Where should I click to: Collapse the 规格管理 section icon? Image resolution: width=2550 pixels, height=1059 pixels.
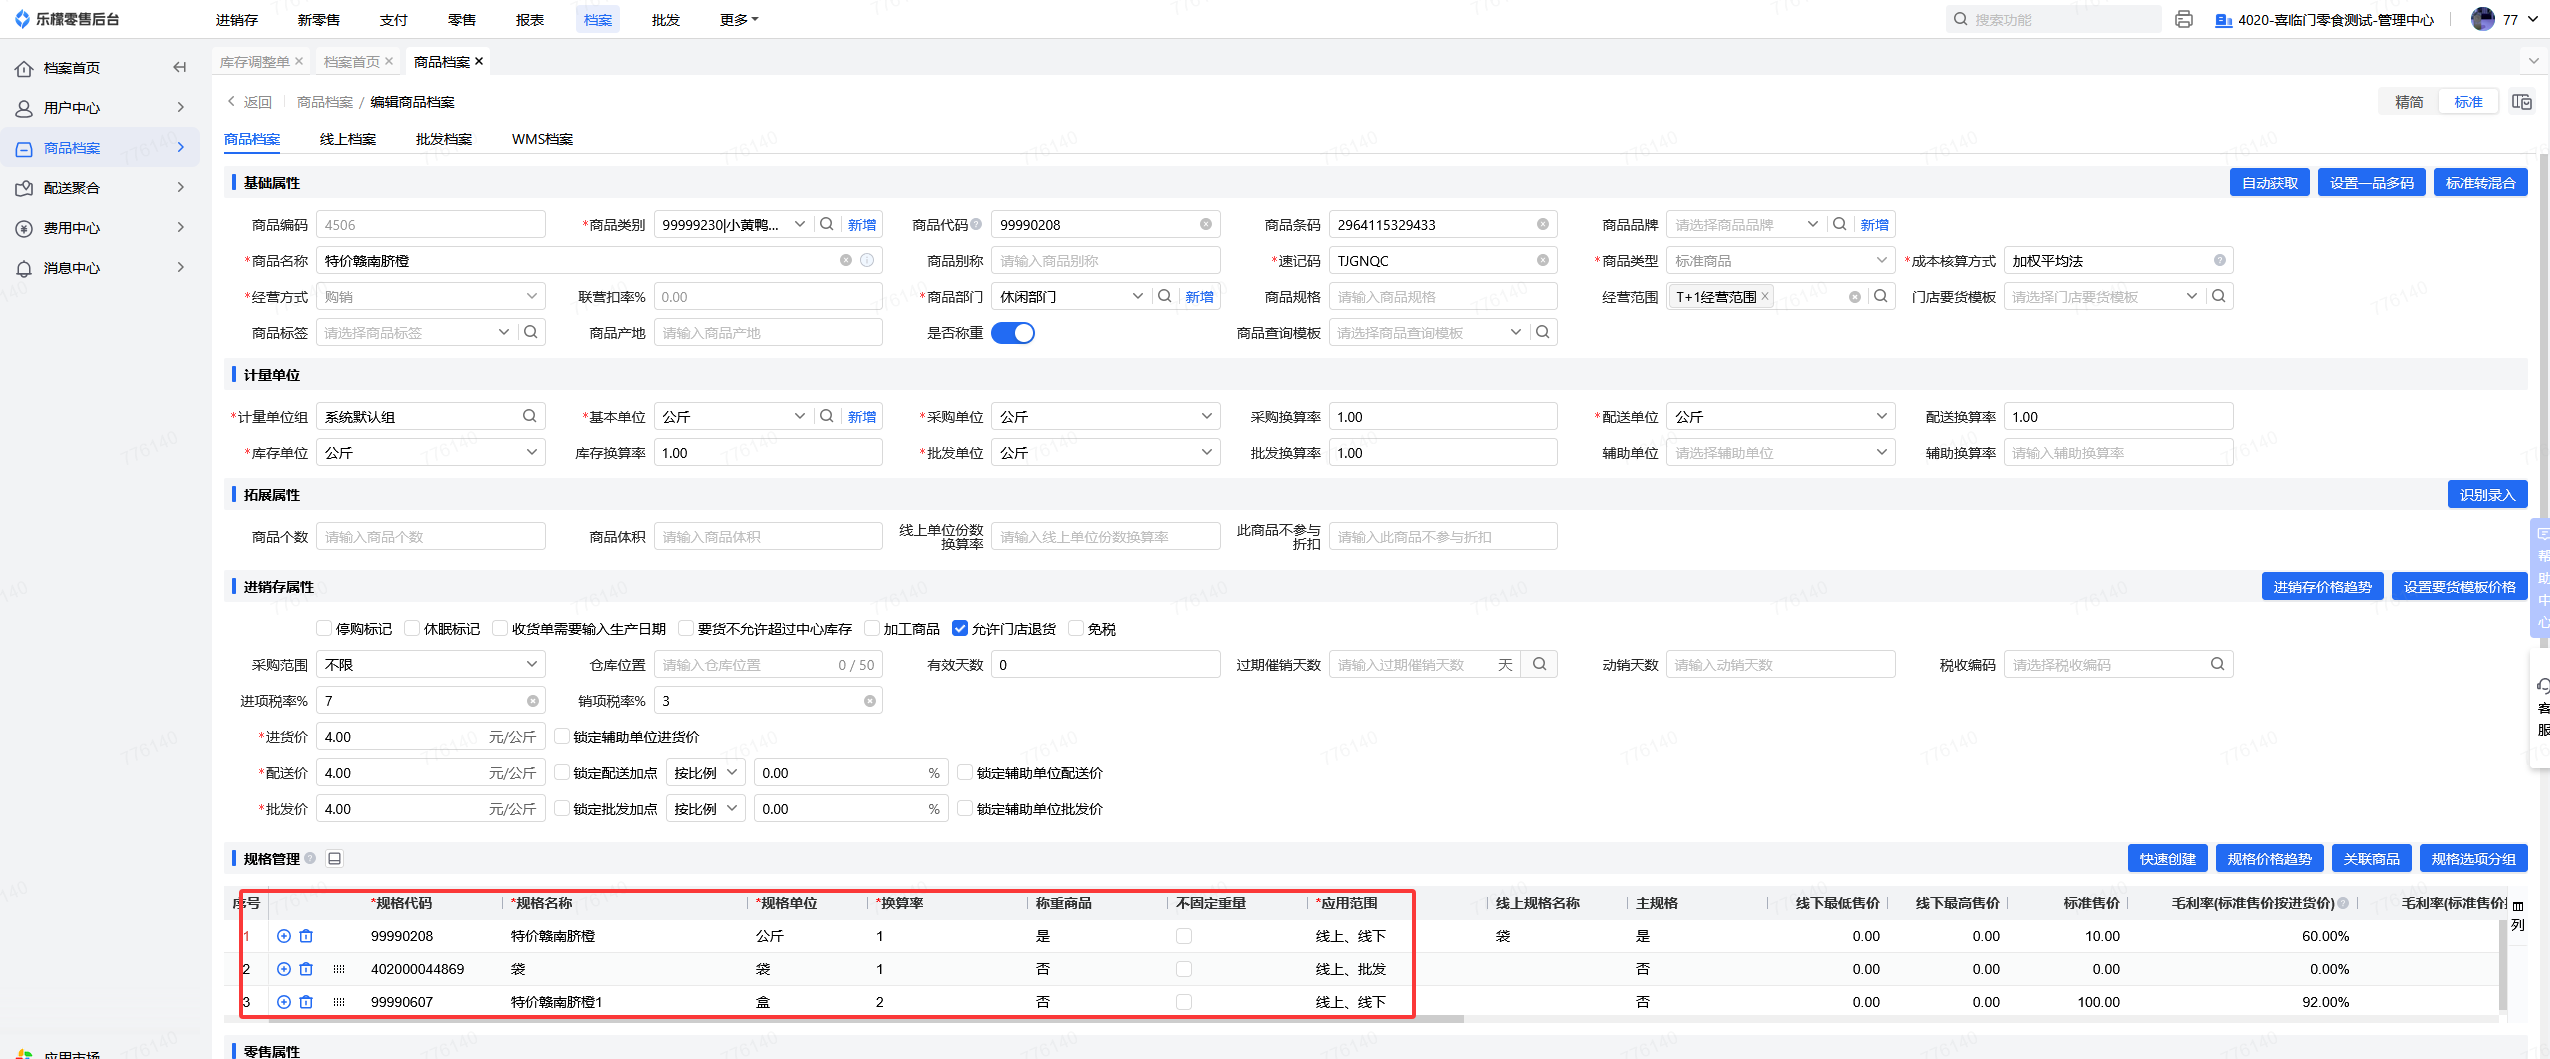335,859
